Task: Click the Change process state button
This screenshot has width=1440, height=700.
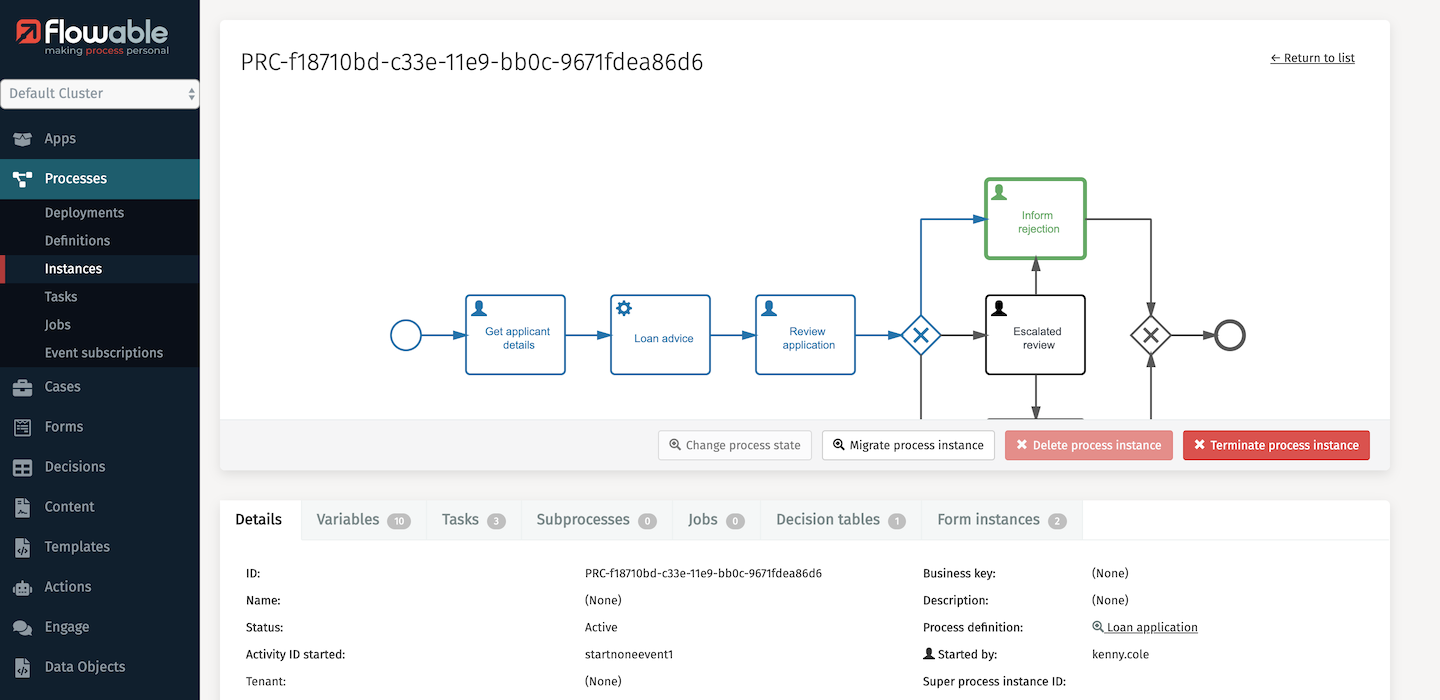Action: click(734, 445)
